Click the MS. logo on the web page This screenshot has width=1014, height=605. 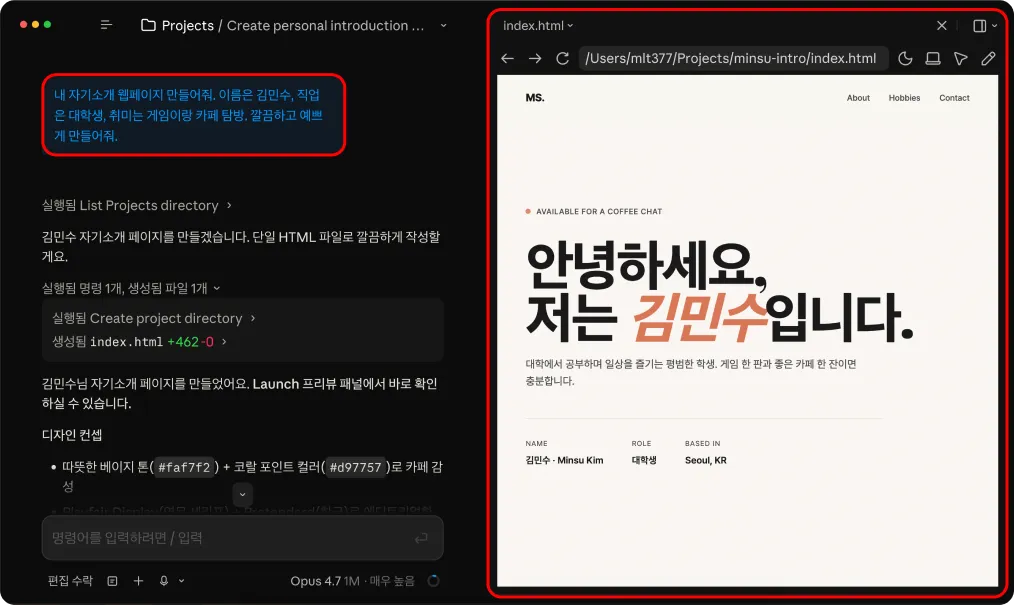(x=535, y=98)
